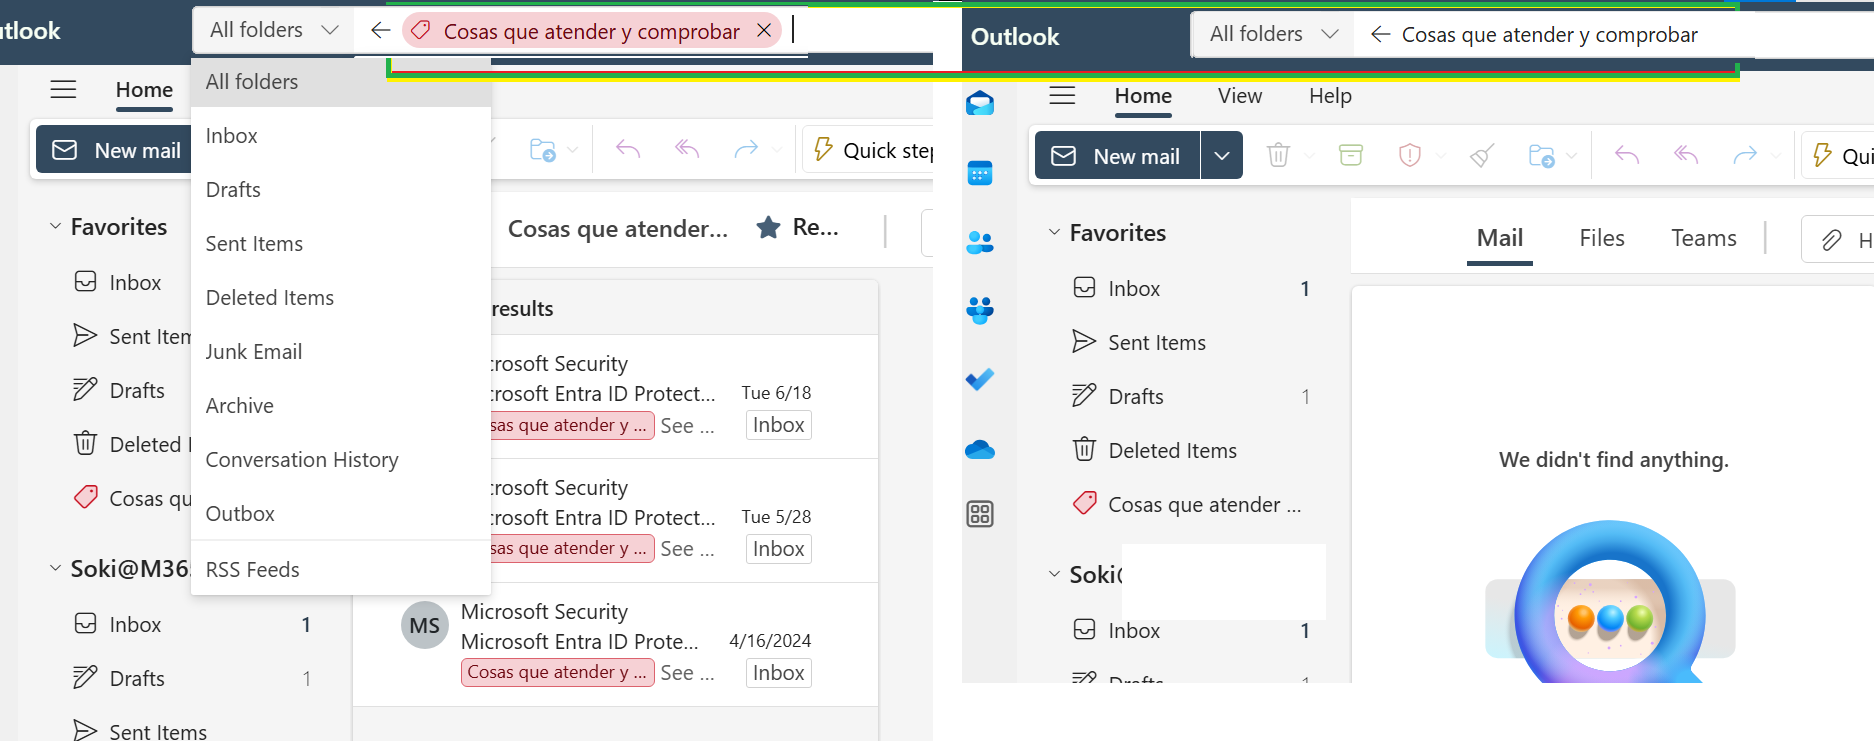Toggle hamburger navigation pane in right window
This screenshot has width=1874, height=741.
click(x=1062, y=95)
